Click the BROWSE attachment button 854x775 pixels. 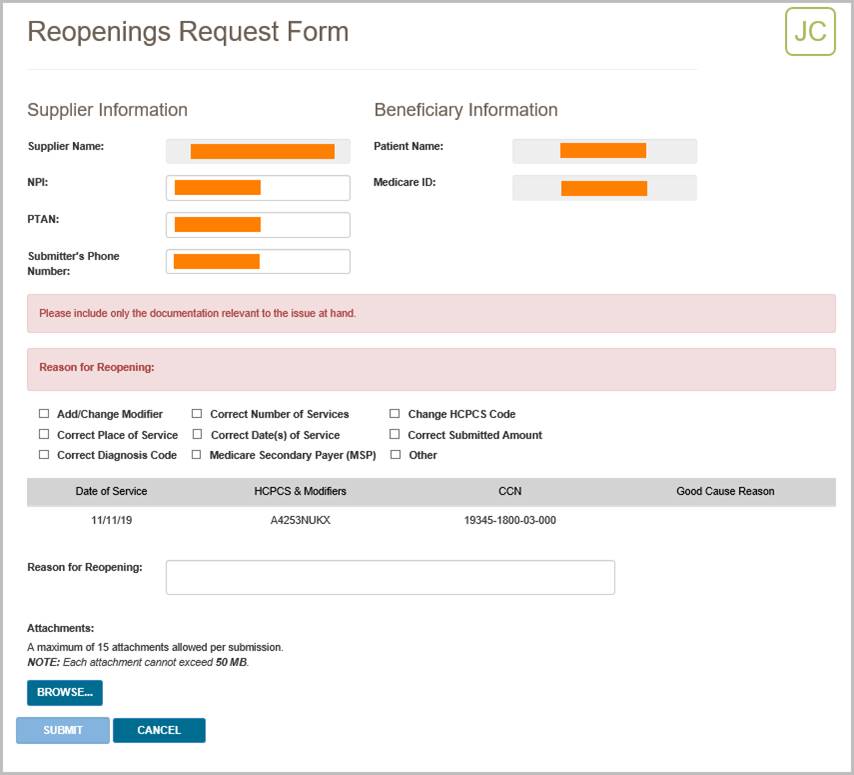point(64,692)
